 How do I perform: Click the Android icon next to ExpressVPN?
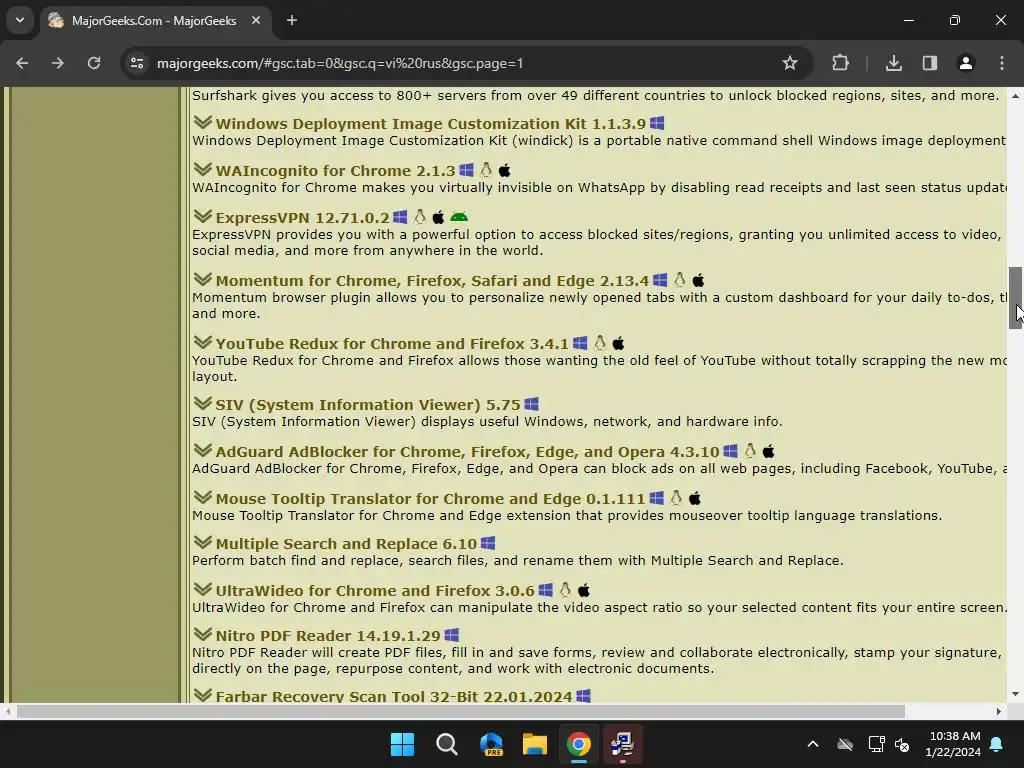(459, 217)
